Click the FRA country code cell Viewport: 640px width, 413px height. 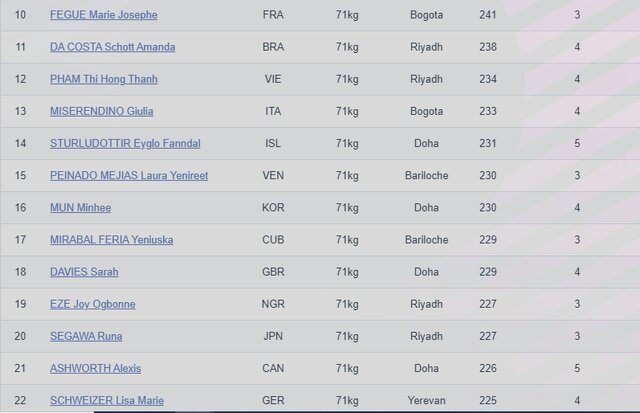point(273,15)
